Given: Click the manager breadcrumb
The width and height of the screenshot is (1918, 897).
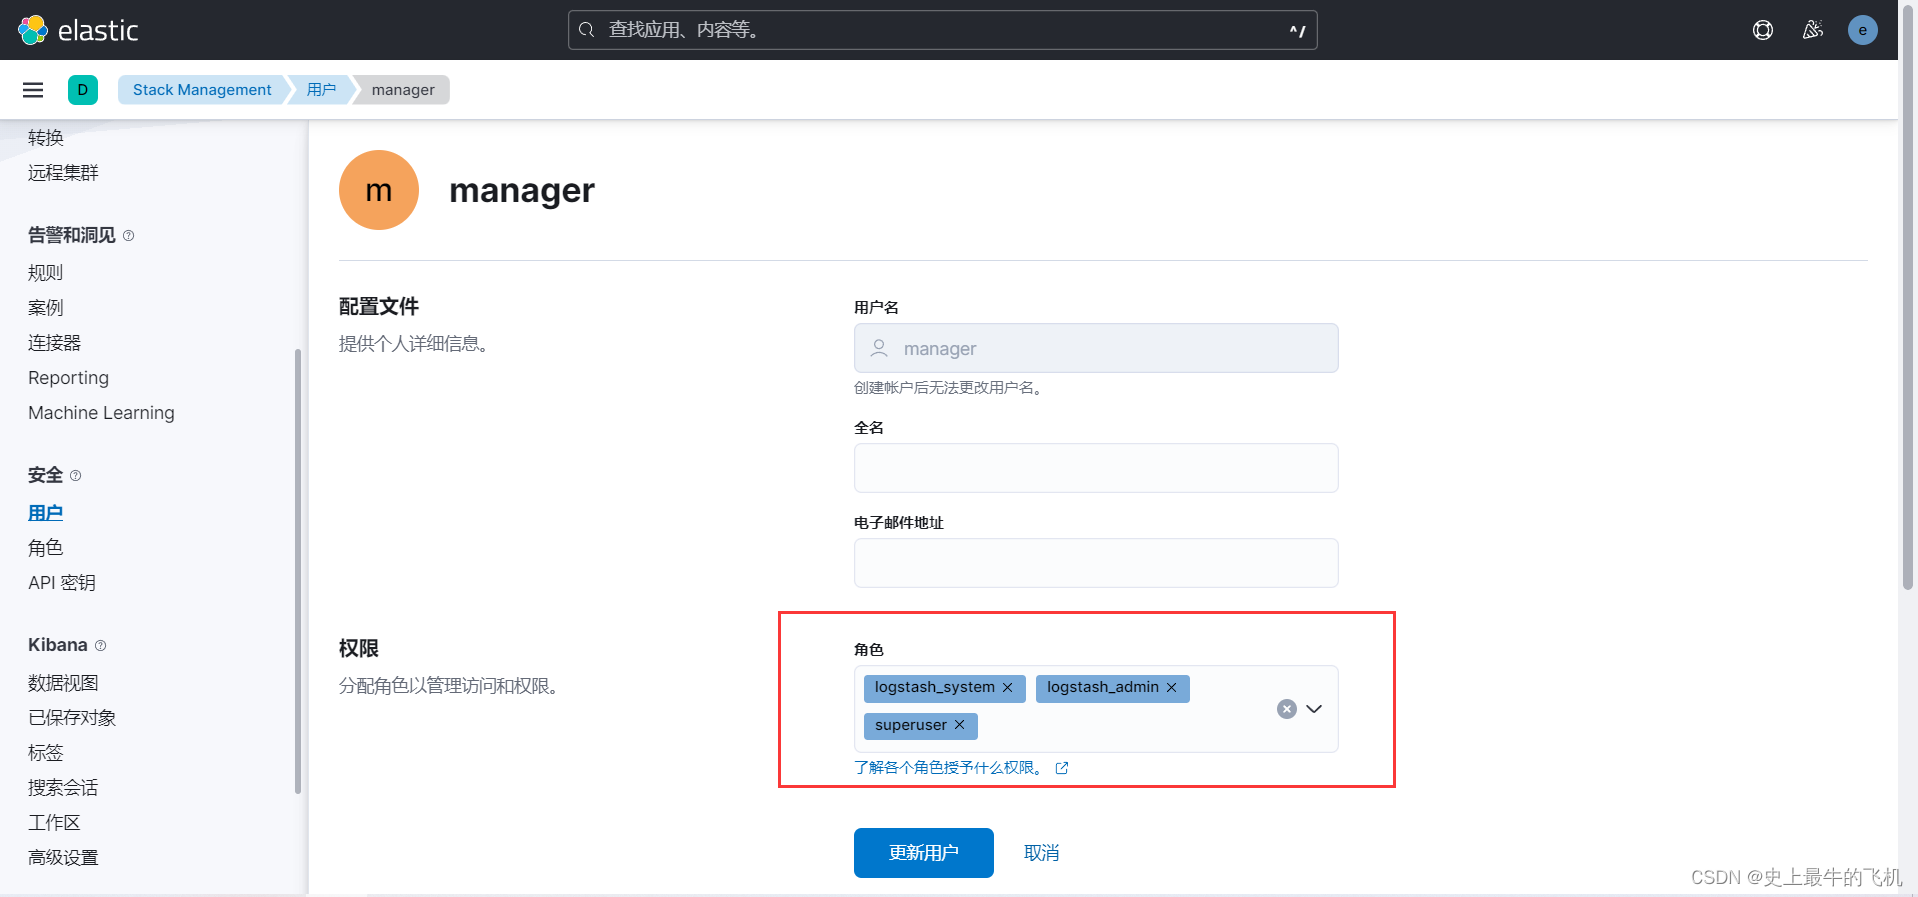Looking at the screenshot, I should (403, 90).
